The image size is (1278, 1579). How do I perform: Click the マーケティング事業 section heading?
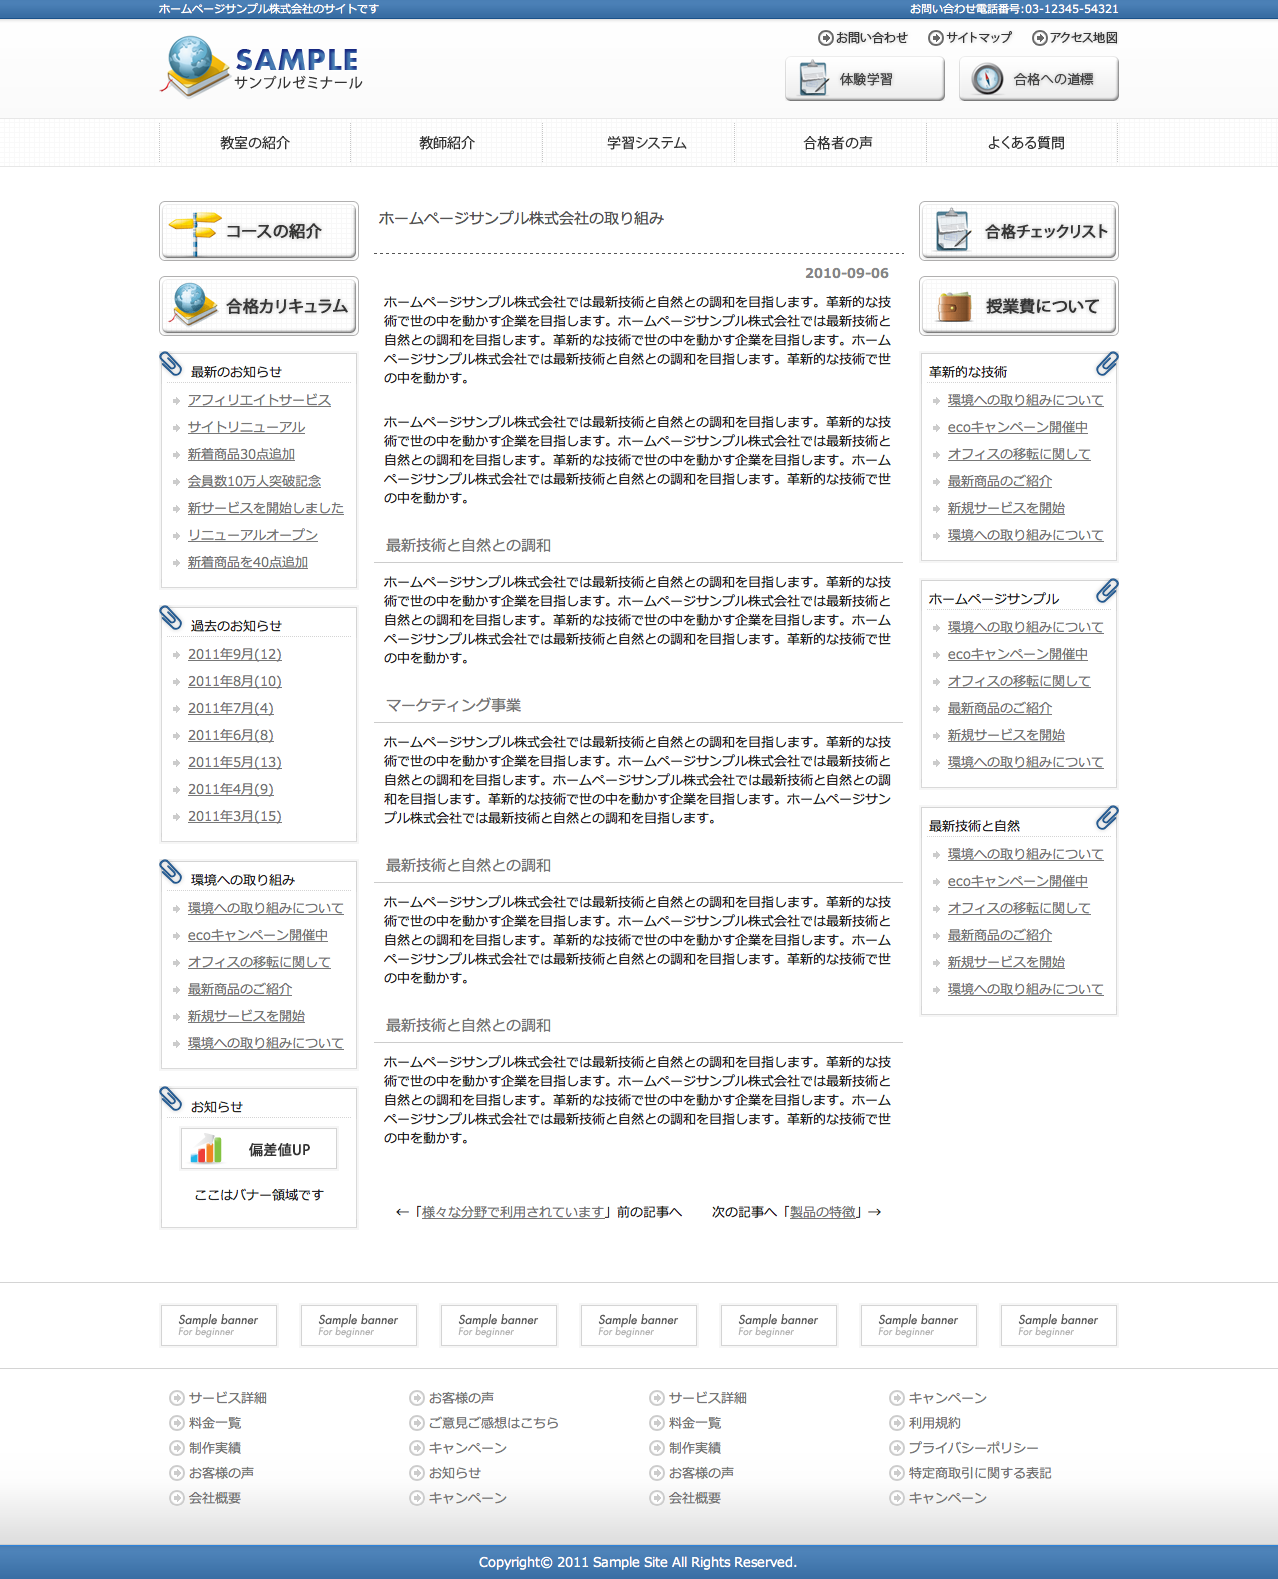pyautogui.click(x=453, y=705)
